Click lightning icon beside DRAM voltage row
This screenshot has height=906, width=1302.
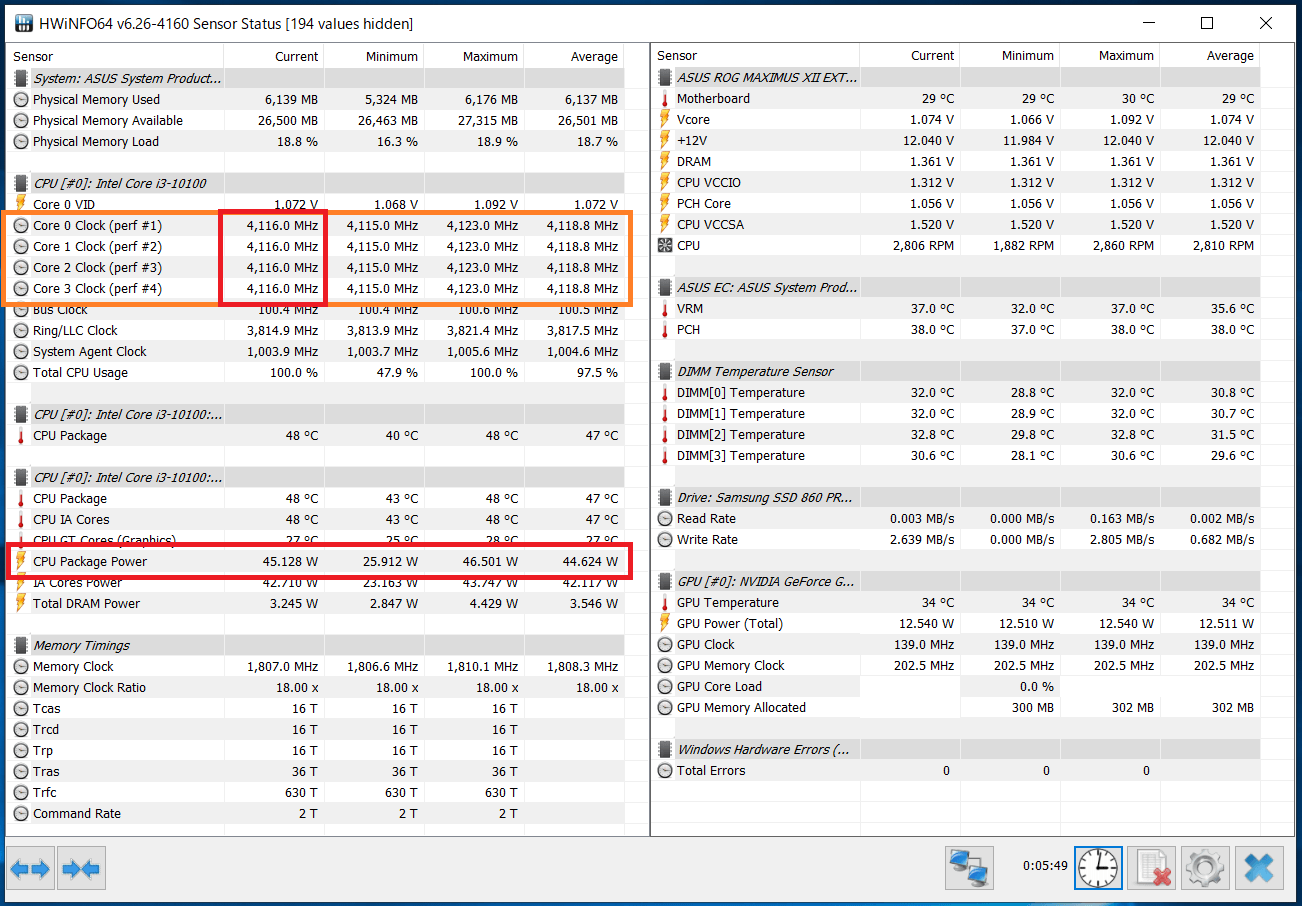665,162
